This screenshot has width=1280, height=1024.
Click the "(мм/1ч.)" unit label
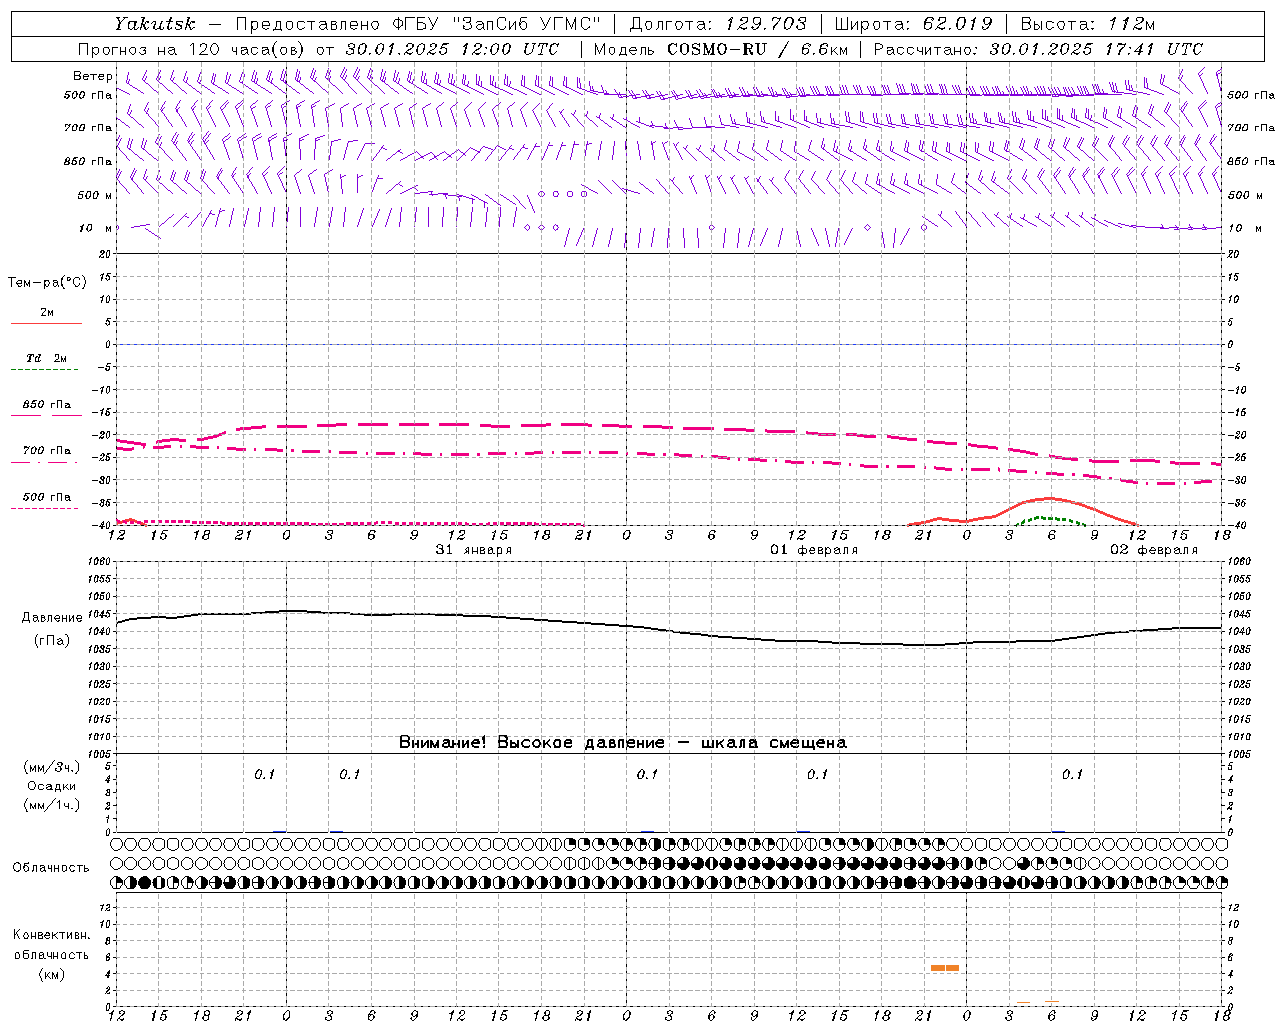click(51, 805)
